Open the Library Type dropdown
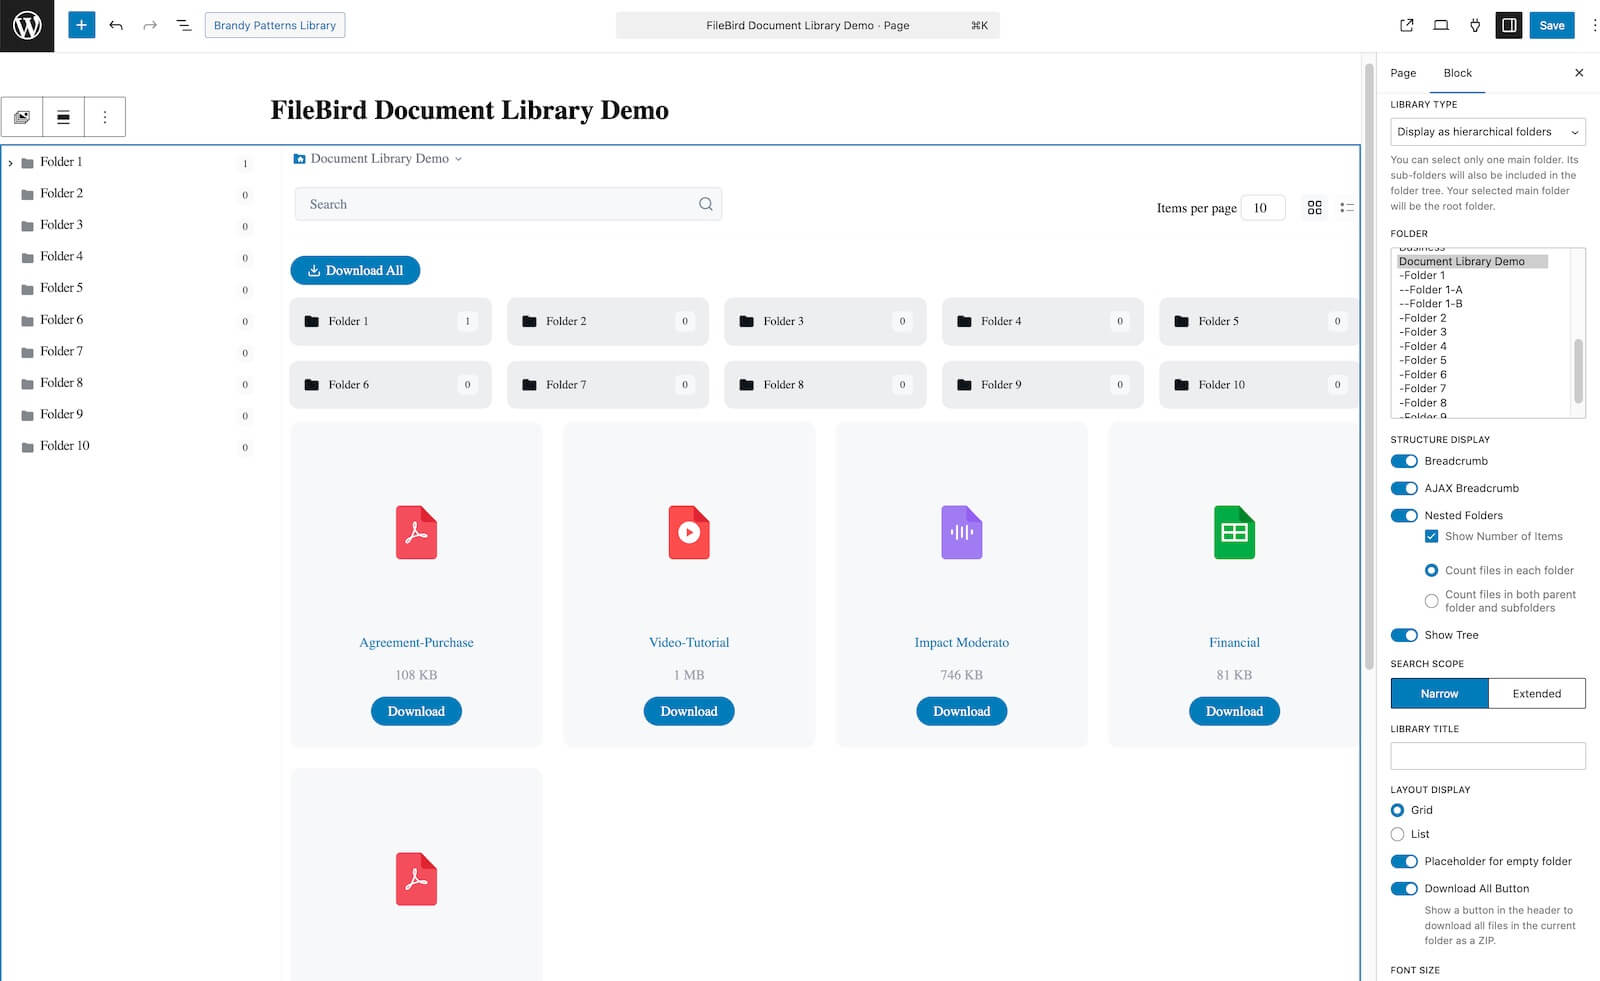Image resolution: width=1600 pixels, height=981 pixels. click(x=1487, y=132)
